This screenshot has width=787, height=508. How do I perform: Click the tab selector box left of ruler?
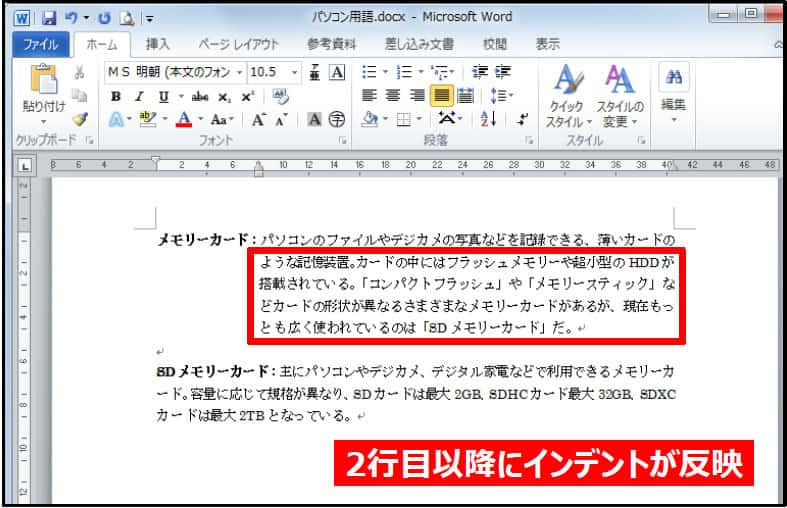click(x=26, y=165)
